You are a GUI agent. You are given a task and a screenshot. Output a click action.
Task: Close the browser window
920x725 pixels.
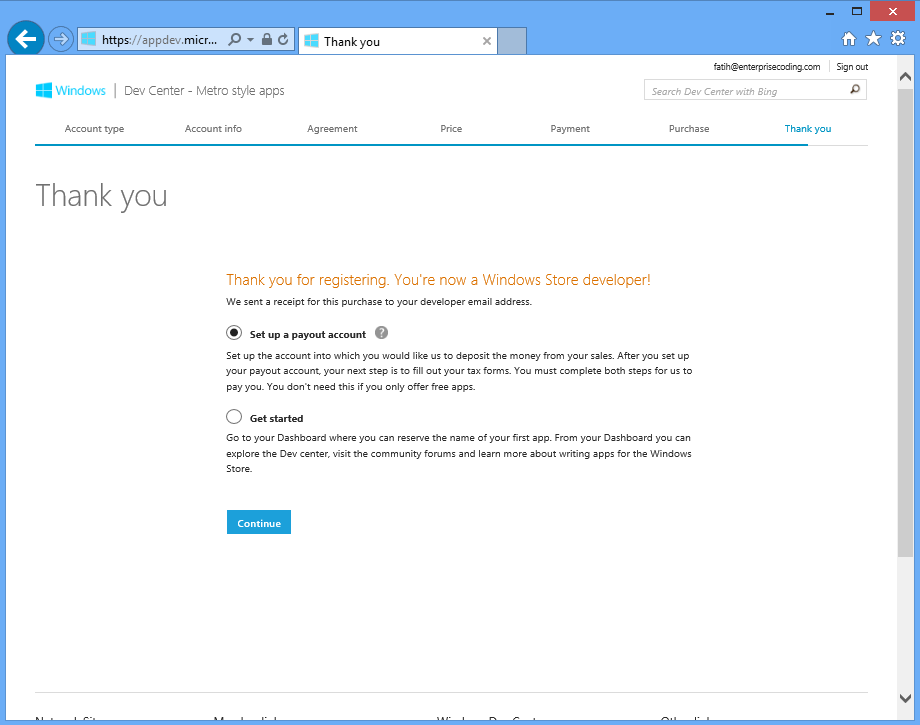892,12
